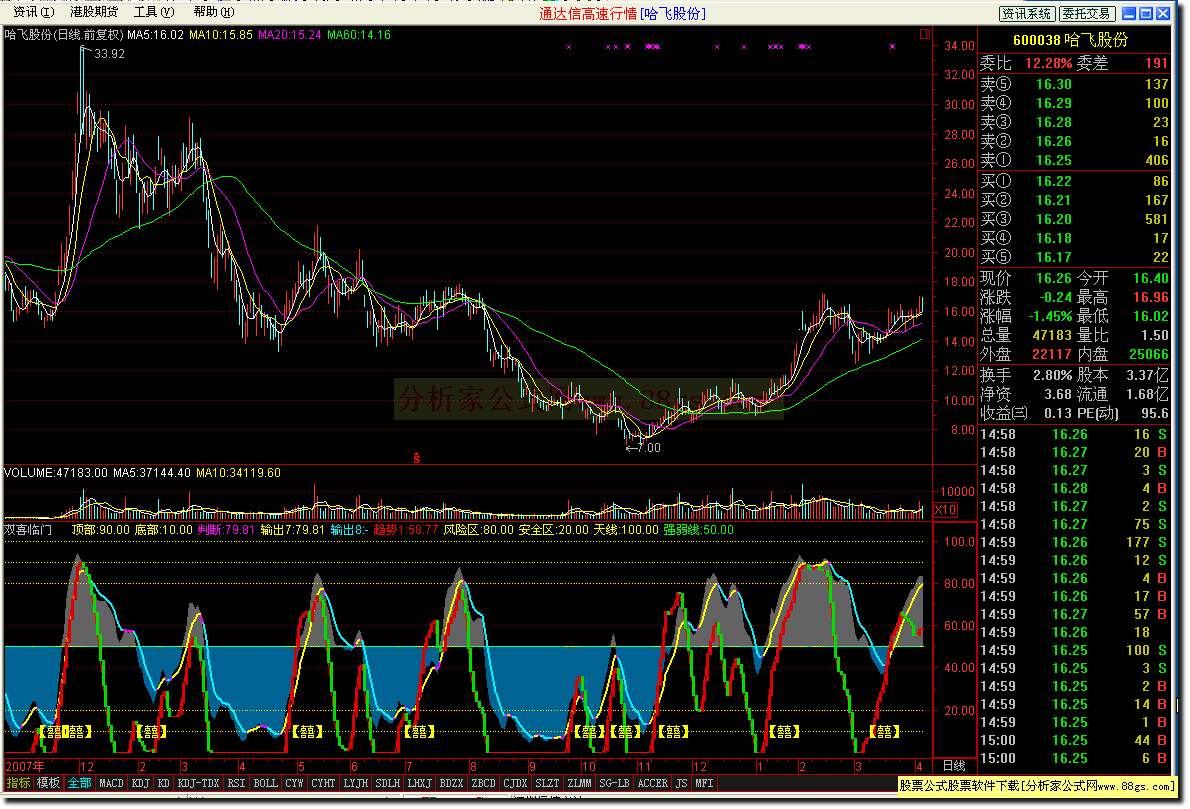
Task: Open the 工具 menu
Action: pyautogui.click(x=154, y=12)
